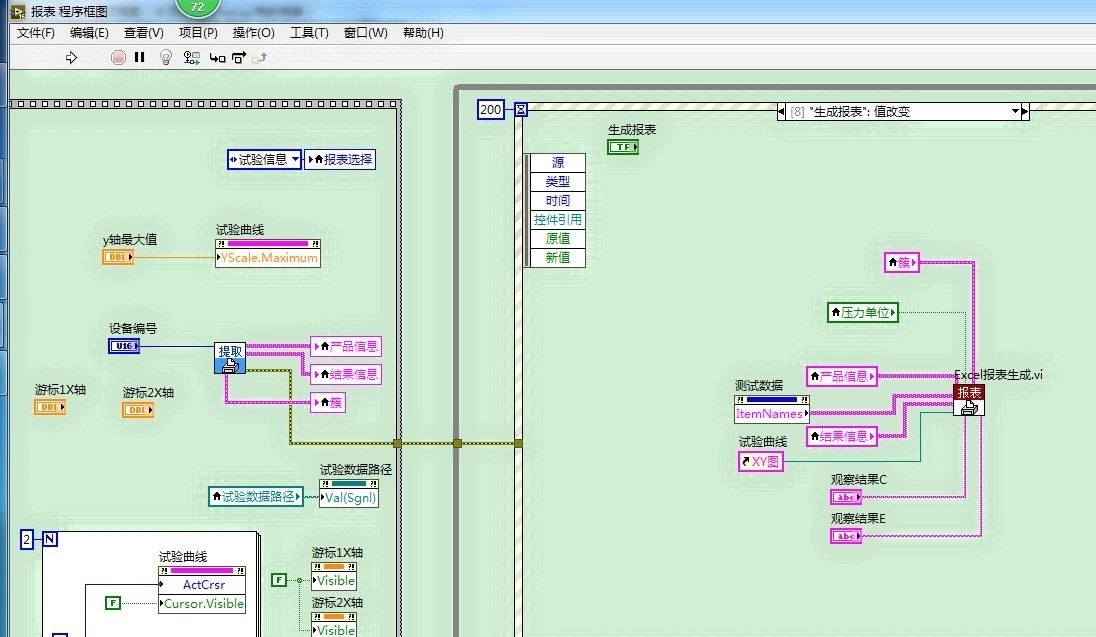The height and width of the screenshot is (637, 1096).
Task: Go to next event case arrow
Action: 1025,111
